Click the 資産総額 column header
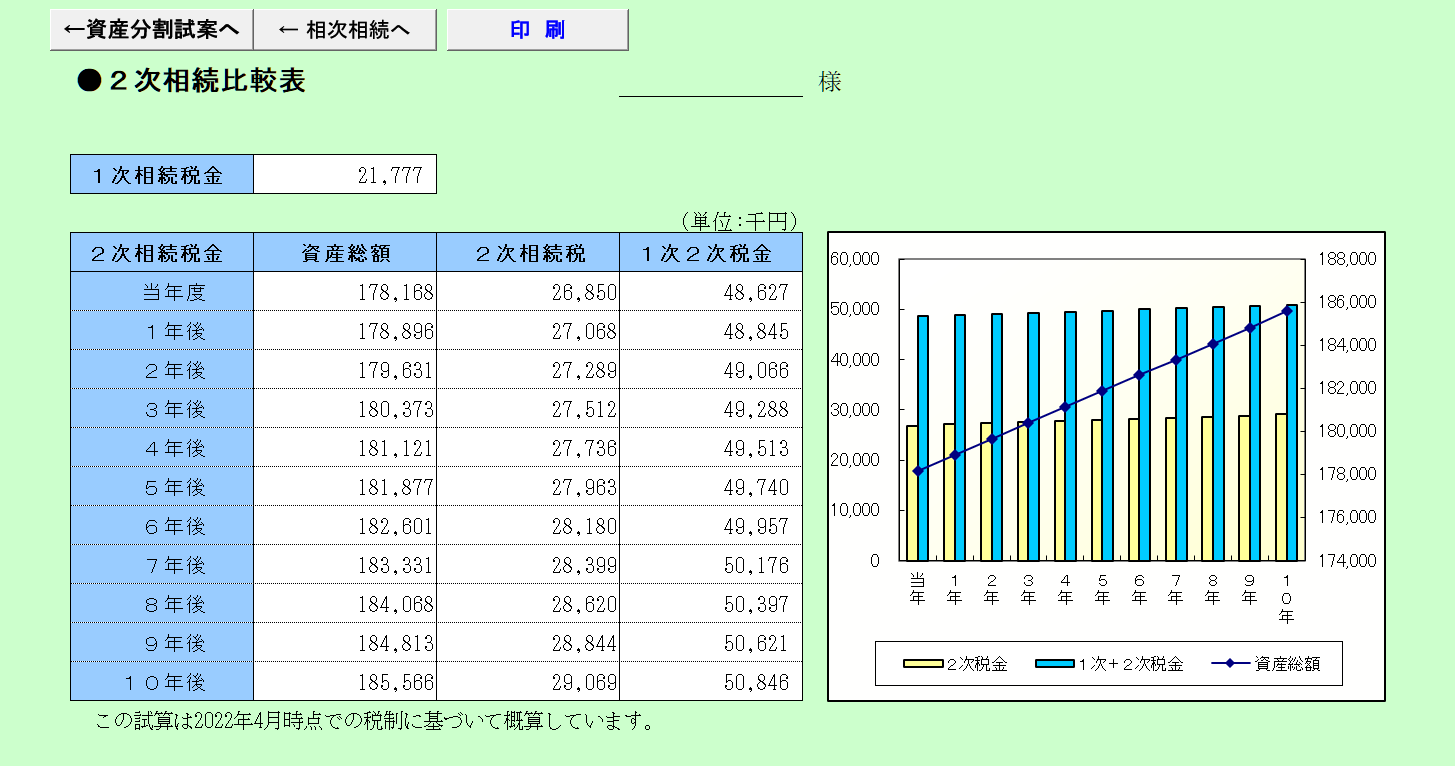Image resolution: width=1455 pixels, height=766 pixels. coord(345,253)
